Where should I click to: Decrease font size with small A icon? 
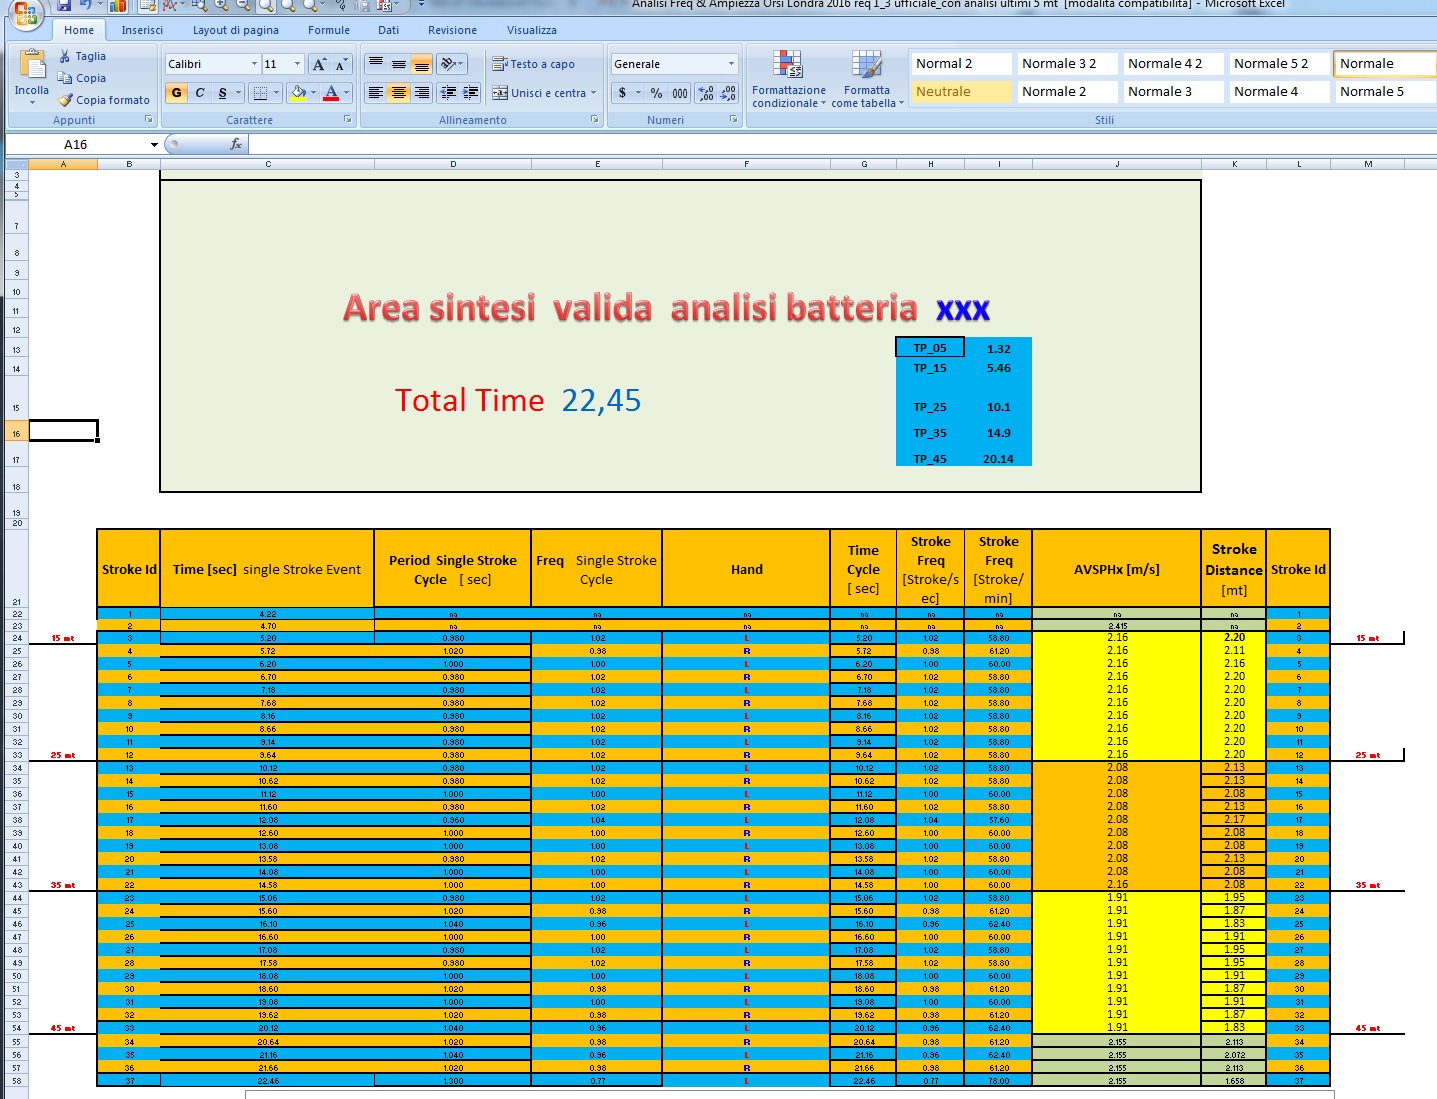[x=341, y=64]
